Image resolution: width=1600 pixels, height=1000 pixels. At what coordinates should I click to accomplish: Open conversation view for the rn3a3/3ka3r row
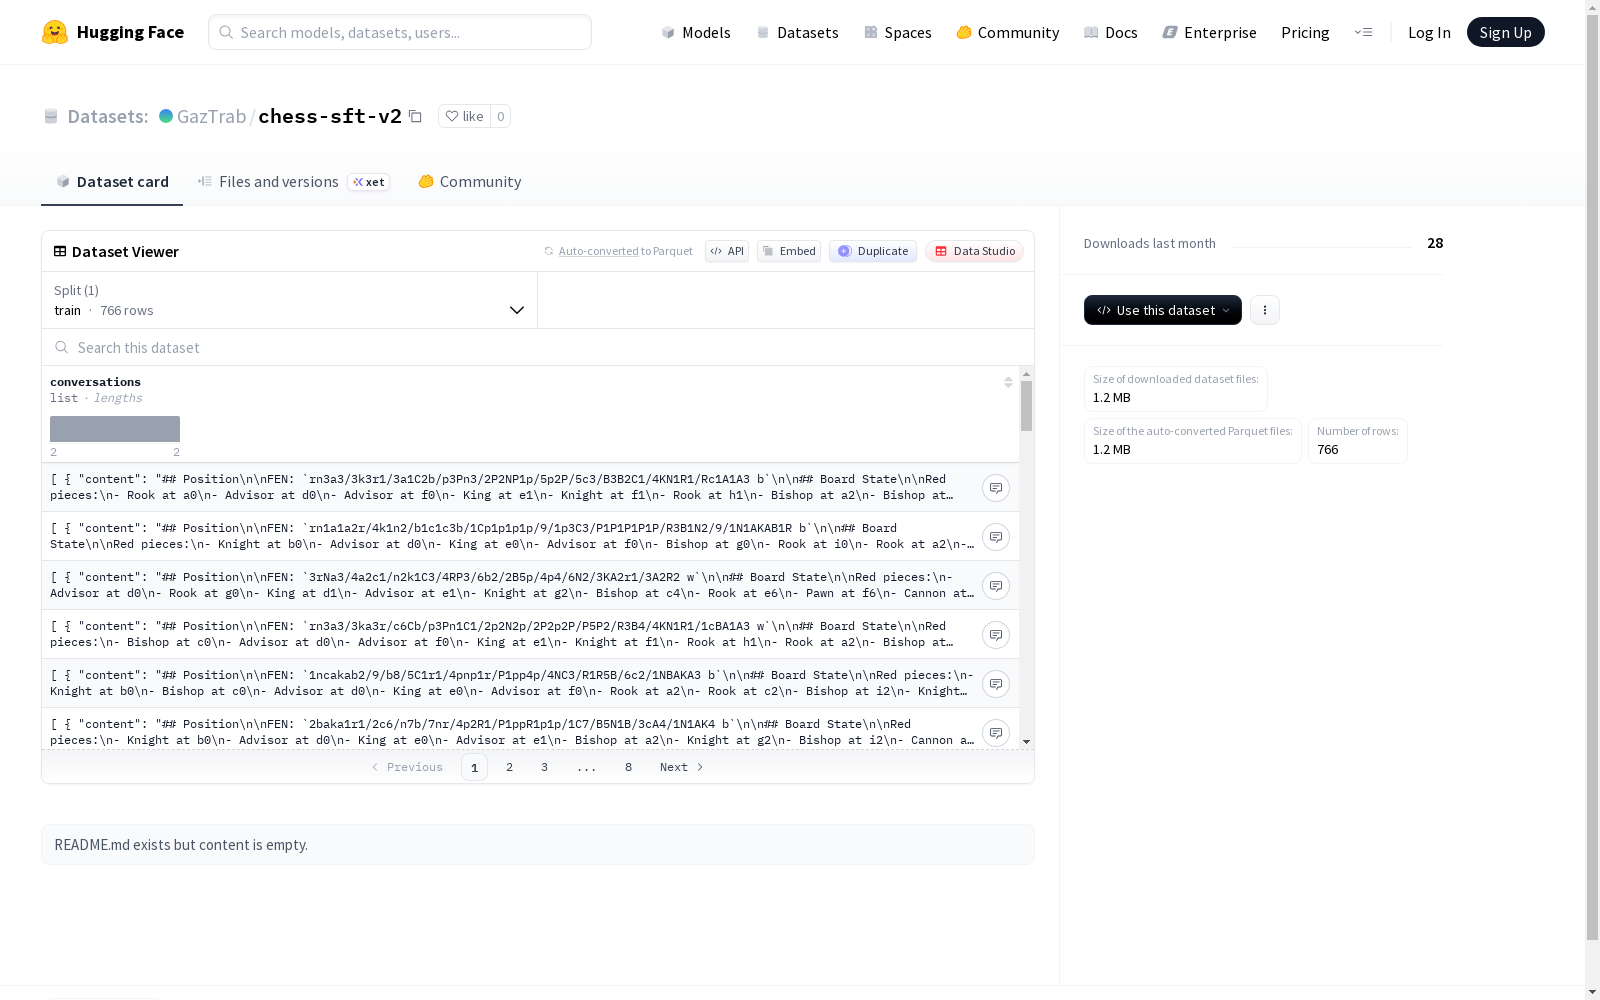pos(996,635)
